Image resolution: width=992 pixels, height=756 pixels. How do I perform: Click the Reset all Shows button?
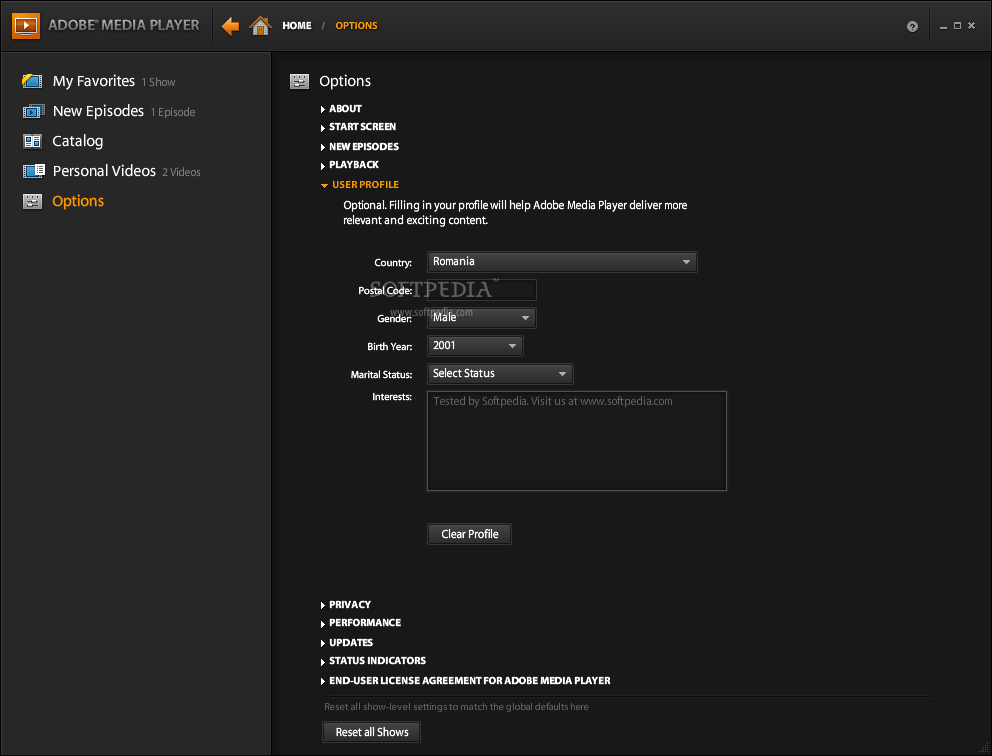(371, 732)
